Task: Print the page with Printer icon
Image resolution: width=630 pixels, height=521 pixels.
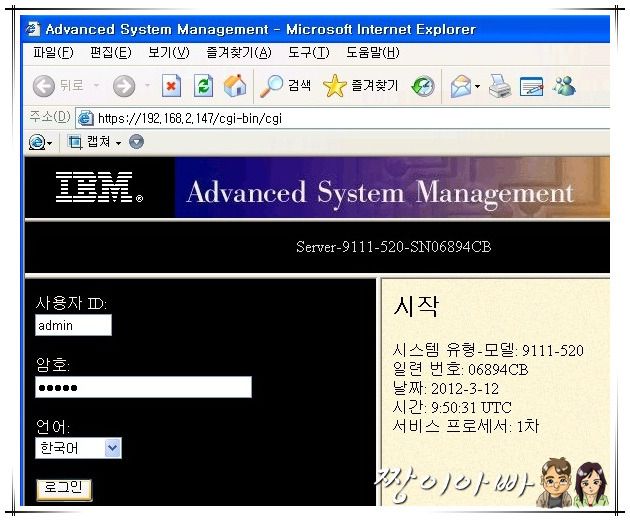Action: pos(500,86)
